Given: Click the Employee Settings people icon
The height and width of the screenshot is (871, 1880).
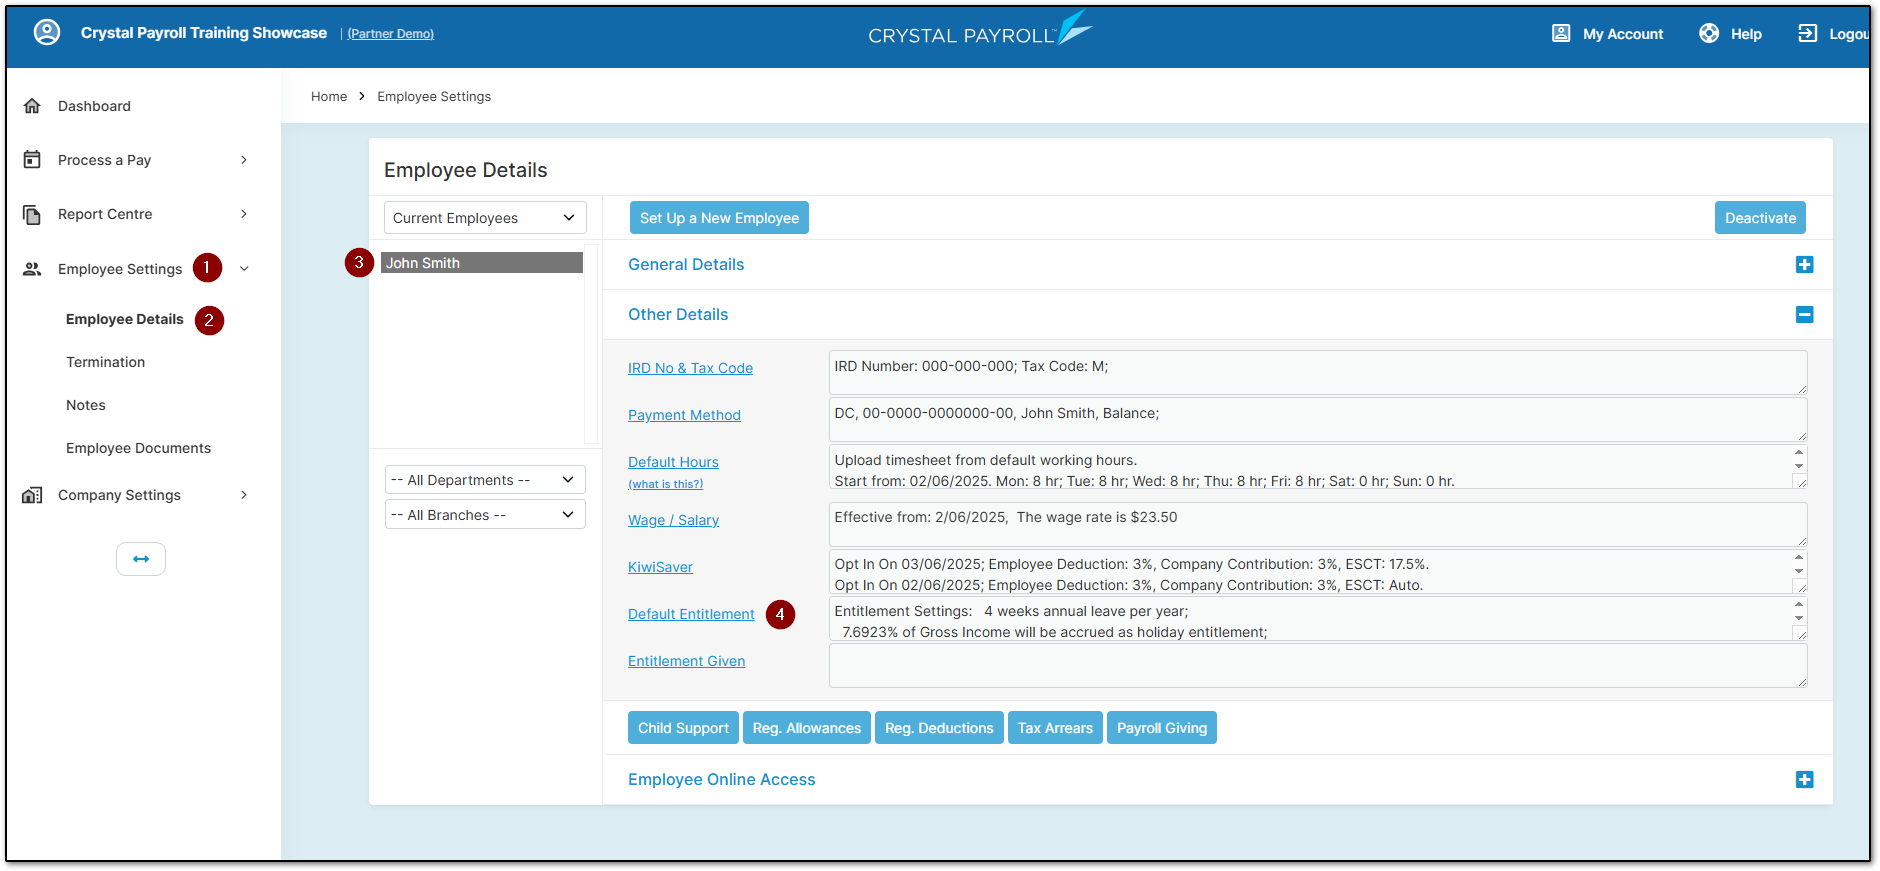Looking at the screenshot, I should coord(32,269).
